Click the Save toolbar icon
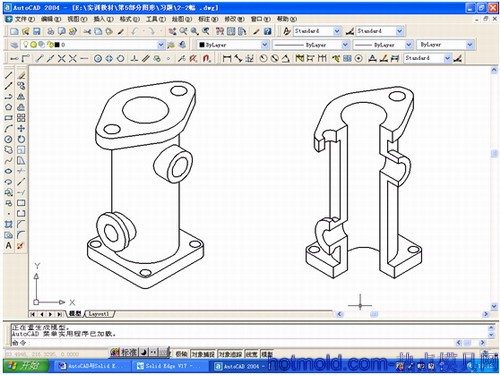The height and width of the screenshot is (375, 500). click(x=37, y=31)
